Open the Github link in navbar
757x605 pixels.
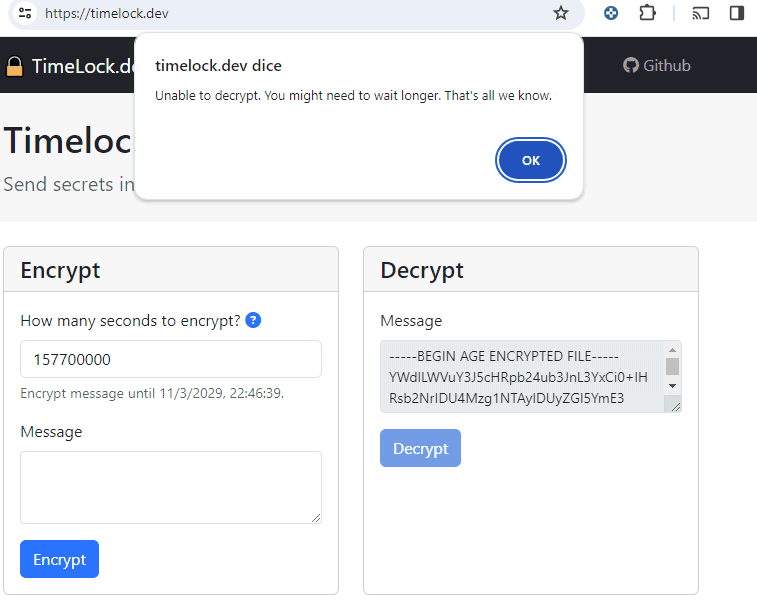click(657, 66)
